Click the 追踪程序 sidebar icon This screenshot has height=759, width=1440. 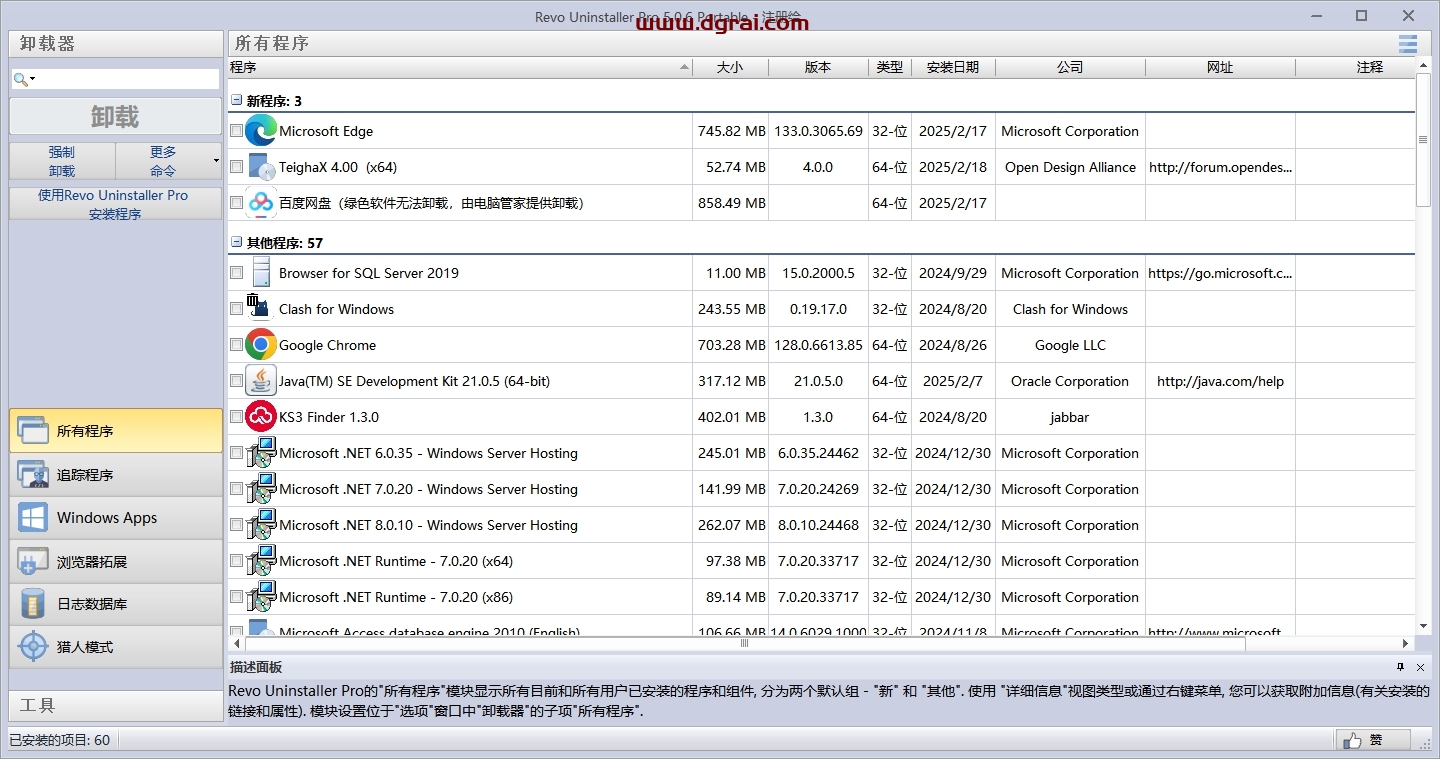(33, 475)
